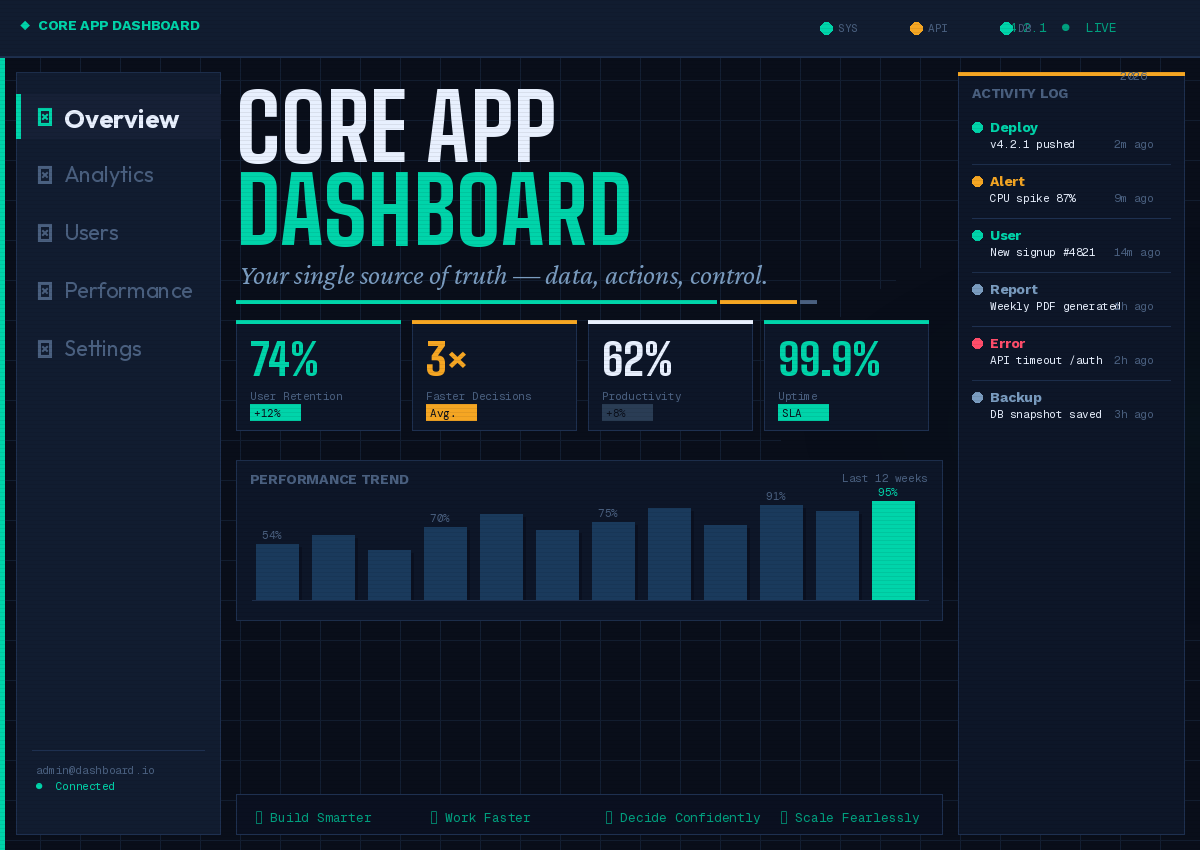Click the SYS status indicator dot

pyautogui.click(x=826, y=28)
